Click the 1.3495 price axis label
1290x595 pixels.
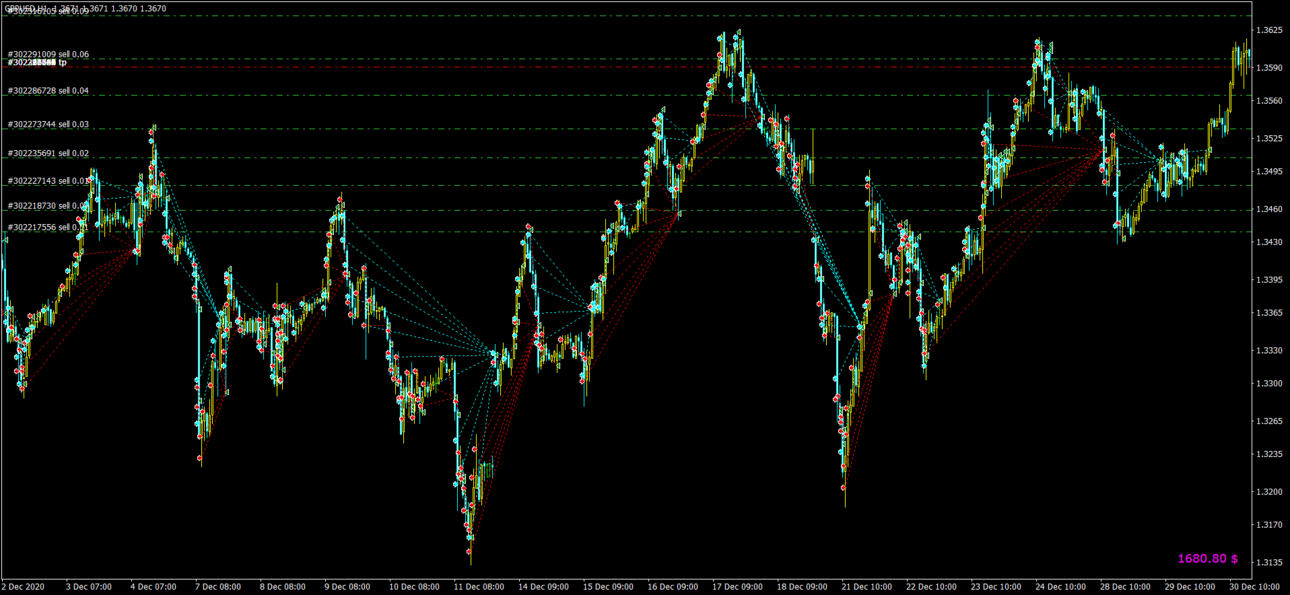point(1270,172)
